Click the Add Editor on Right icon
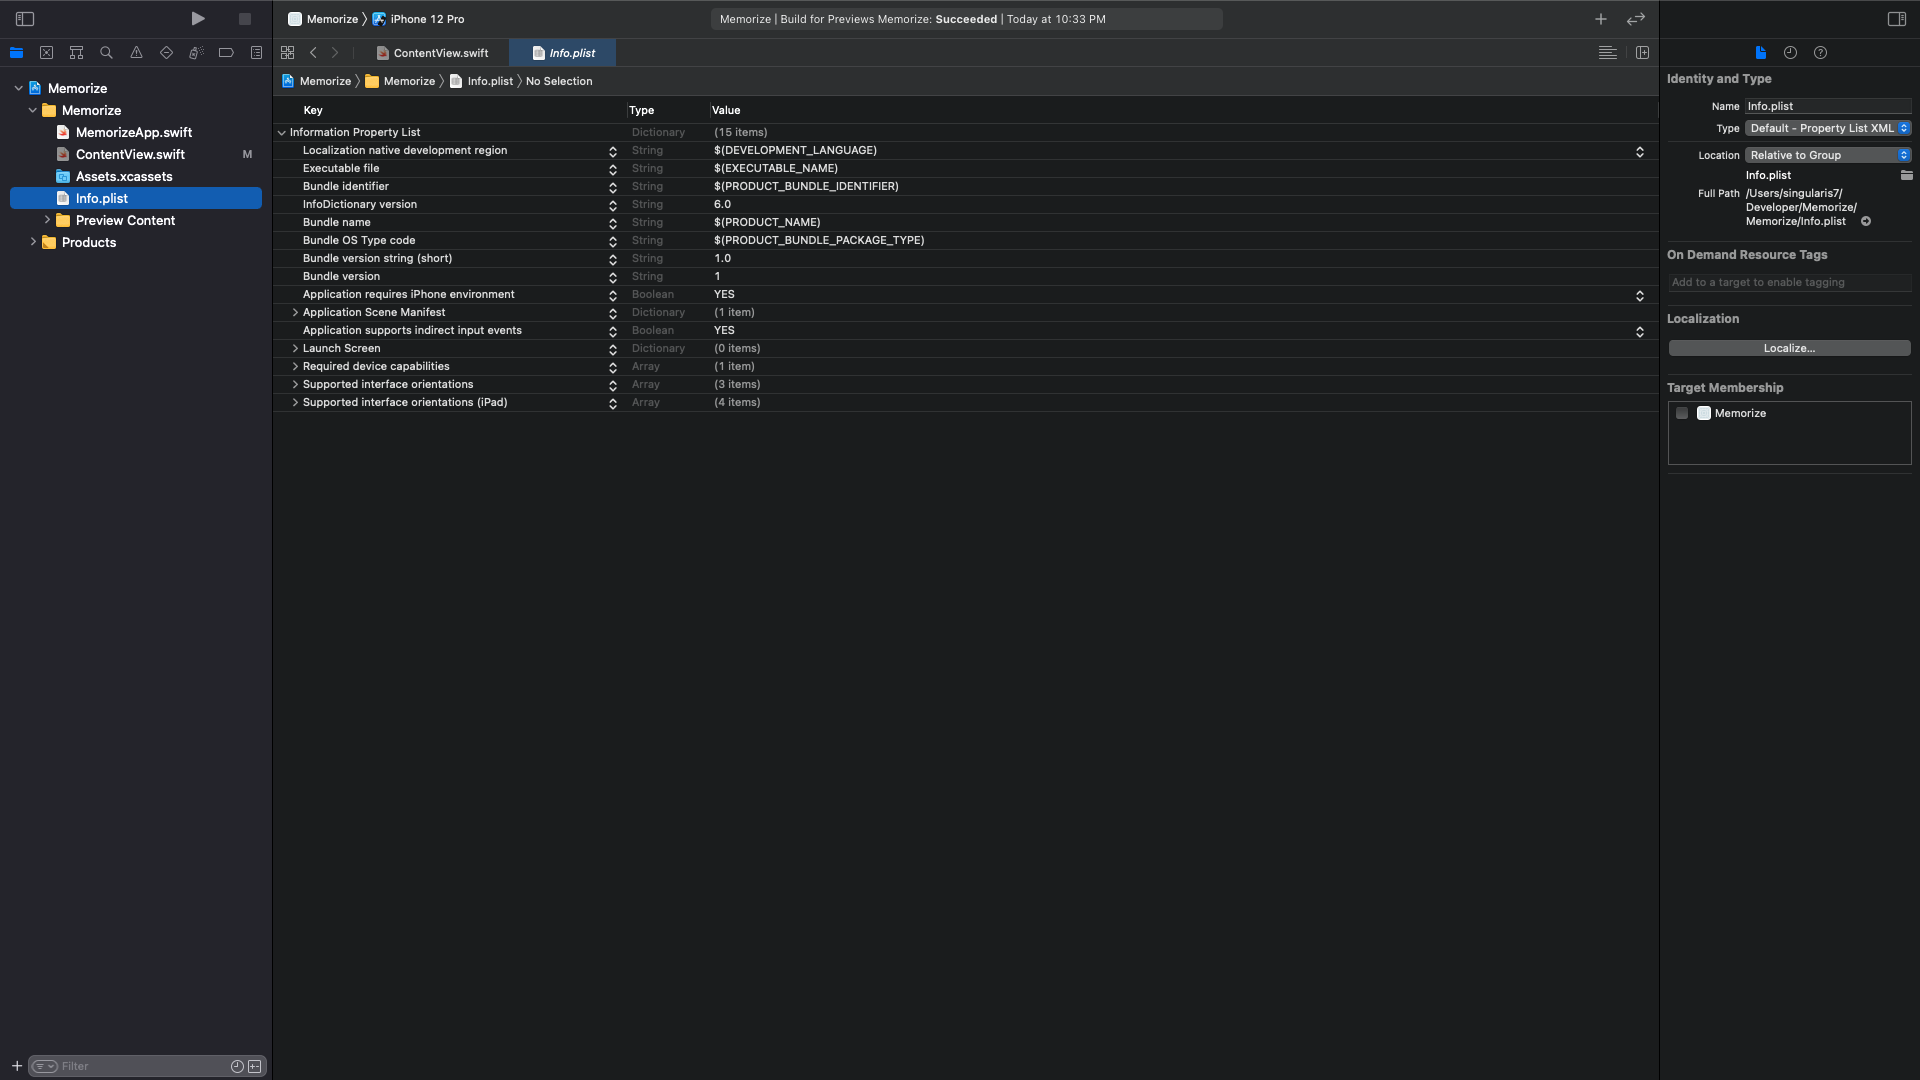 [1642, 53]
